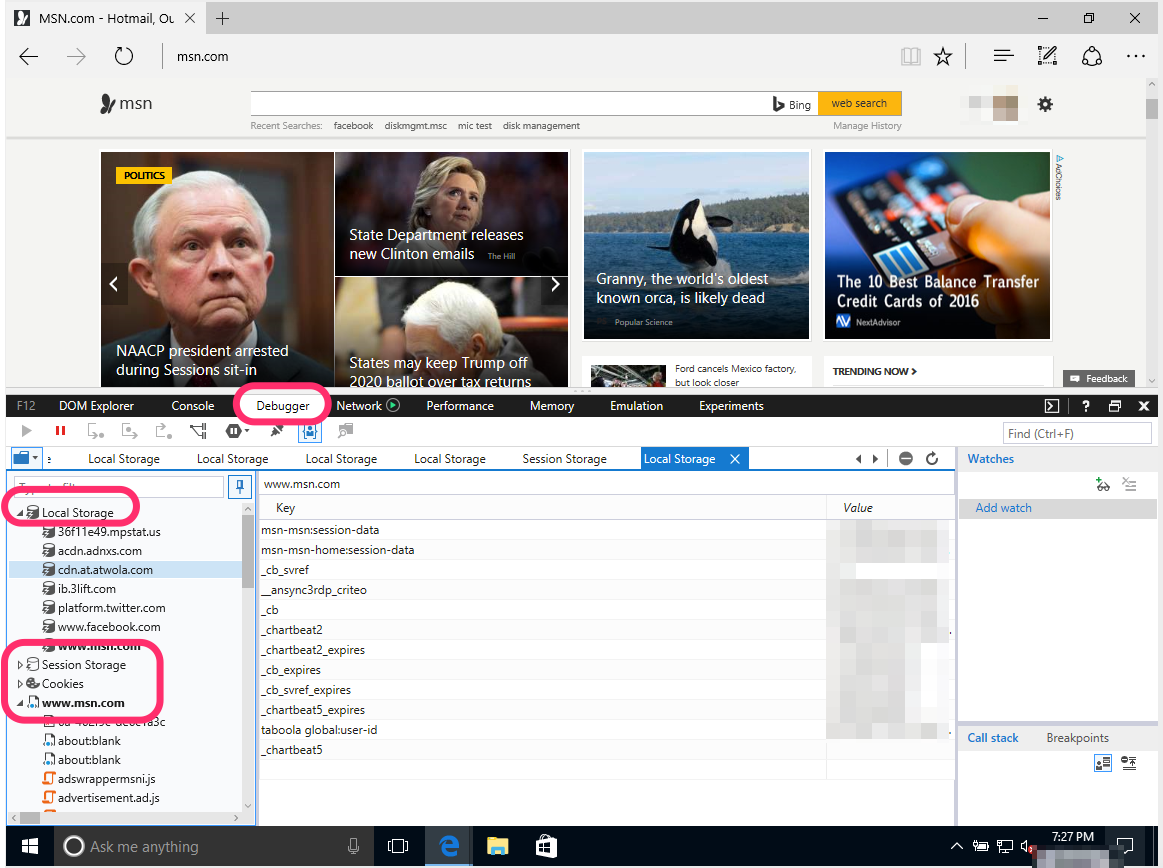Open the adswrappermsni.js script file
This screenshot has width=1163, height=868.
[106, 779]
